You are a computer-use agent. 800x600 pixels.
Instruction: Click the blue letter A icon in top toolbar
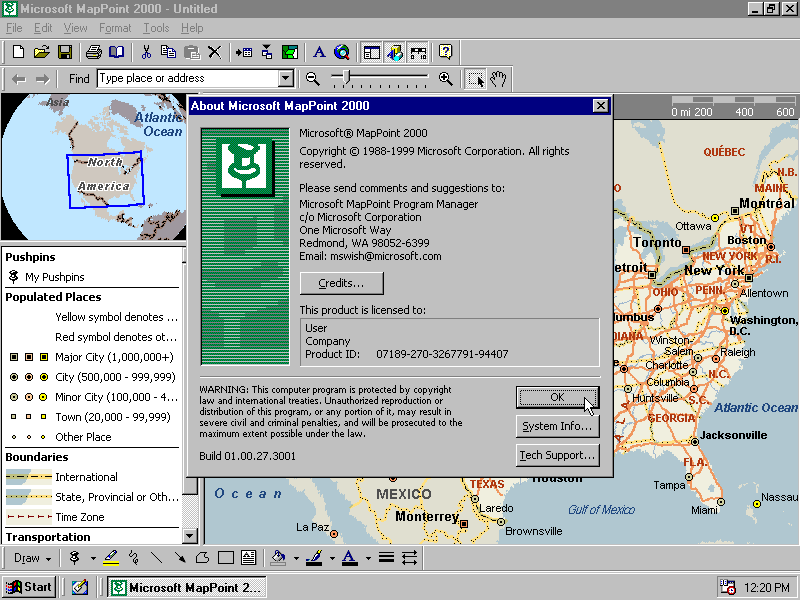coord(319,52)
